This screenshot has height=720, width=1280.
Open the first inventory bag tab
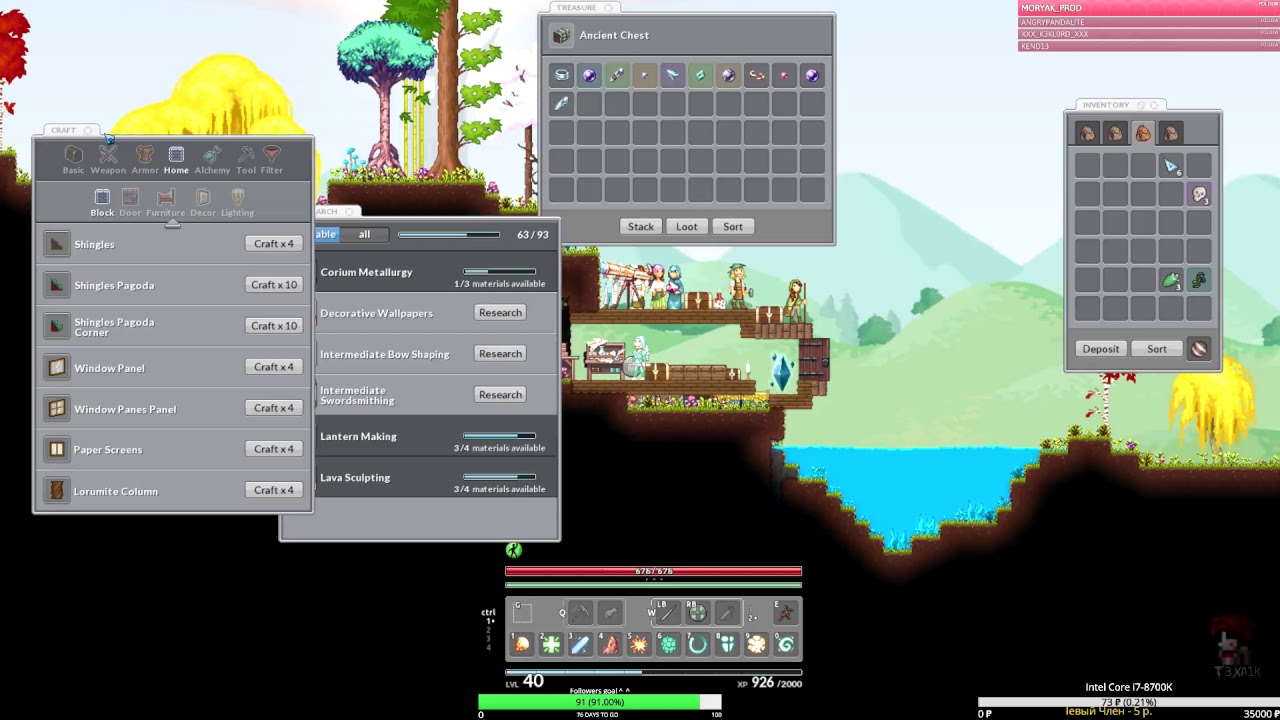[x=1087, y=133]
